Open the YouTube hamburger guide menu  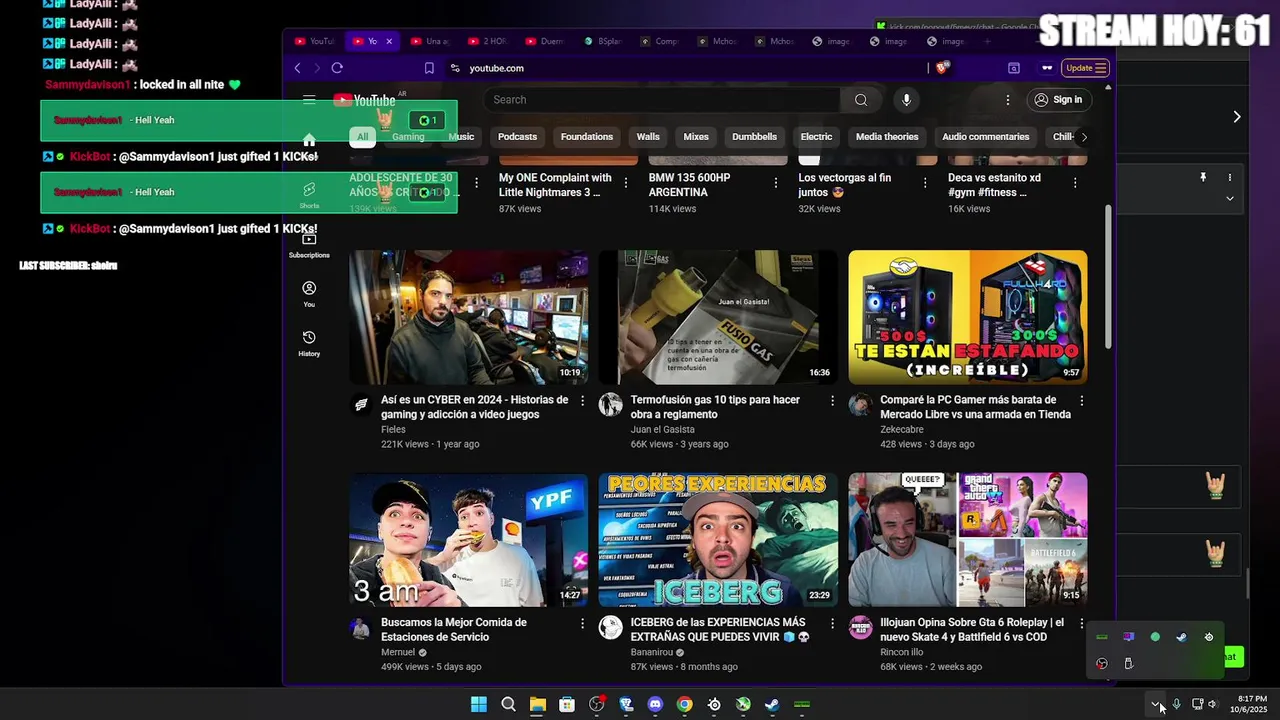click(309, 100)
